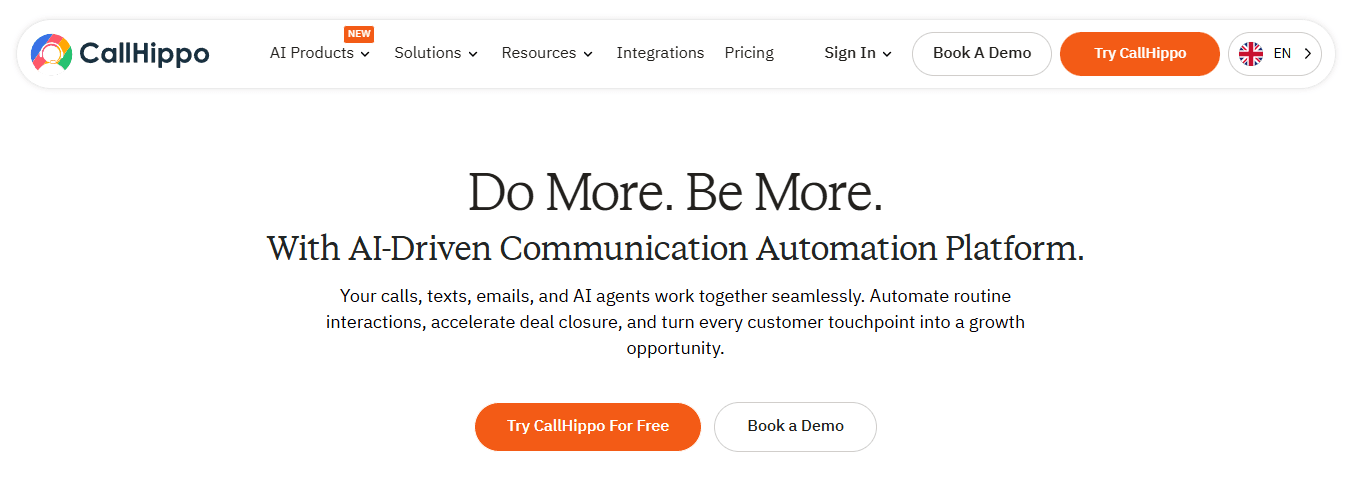Open the AI Products menu
1345x494 pixels.
tap(312, 53)
